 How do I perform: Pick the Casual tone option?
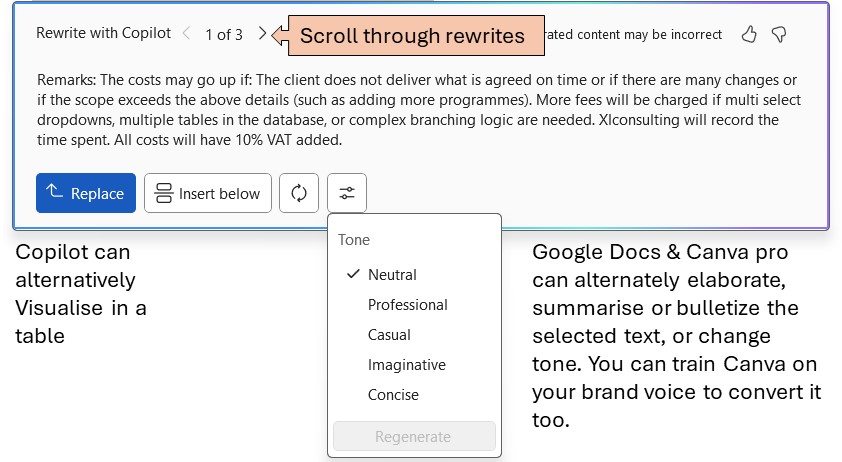[x=389, y=335]
